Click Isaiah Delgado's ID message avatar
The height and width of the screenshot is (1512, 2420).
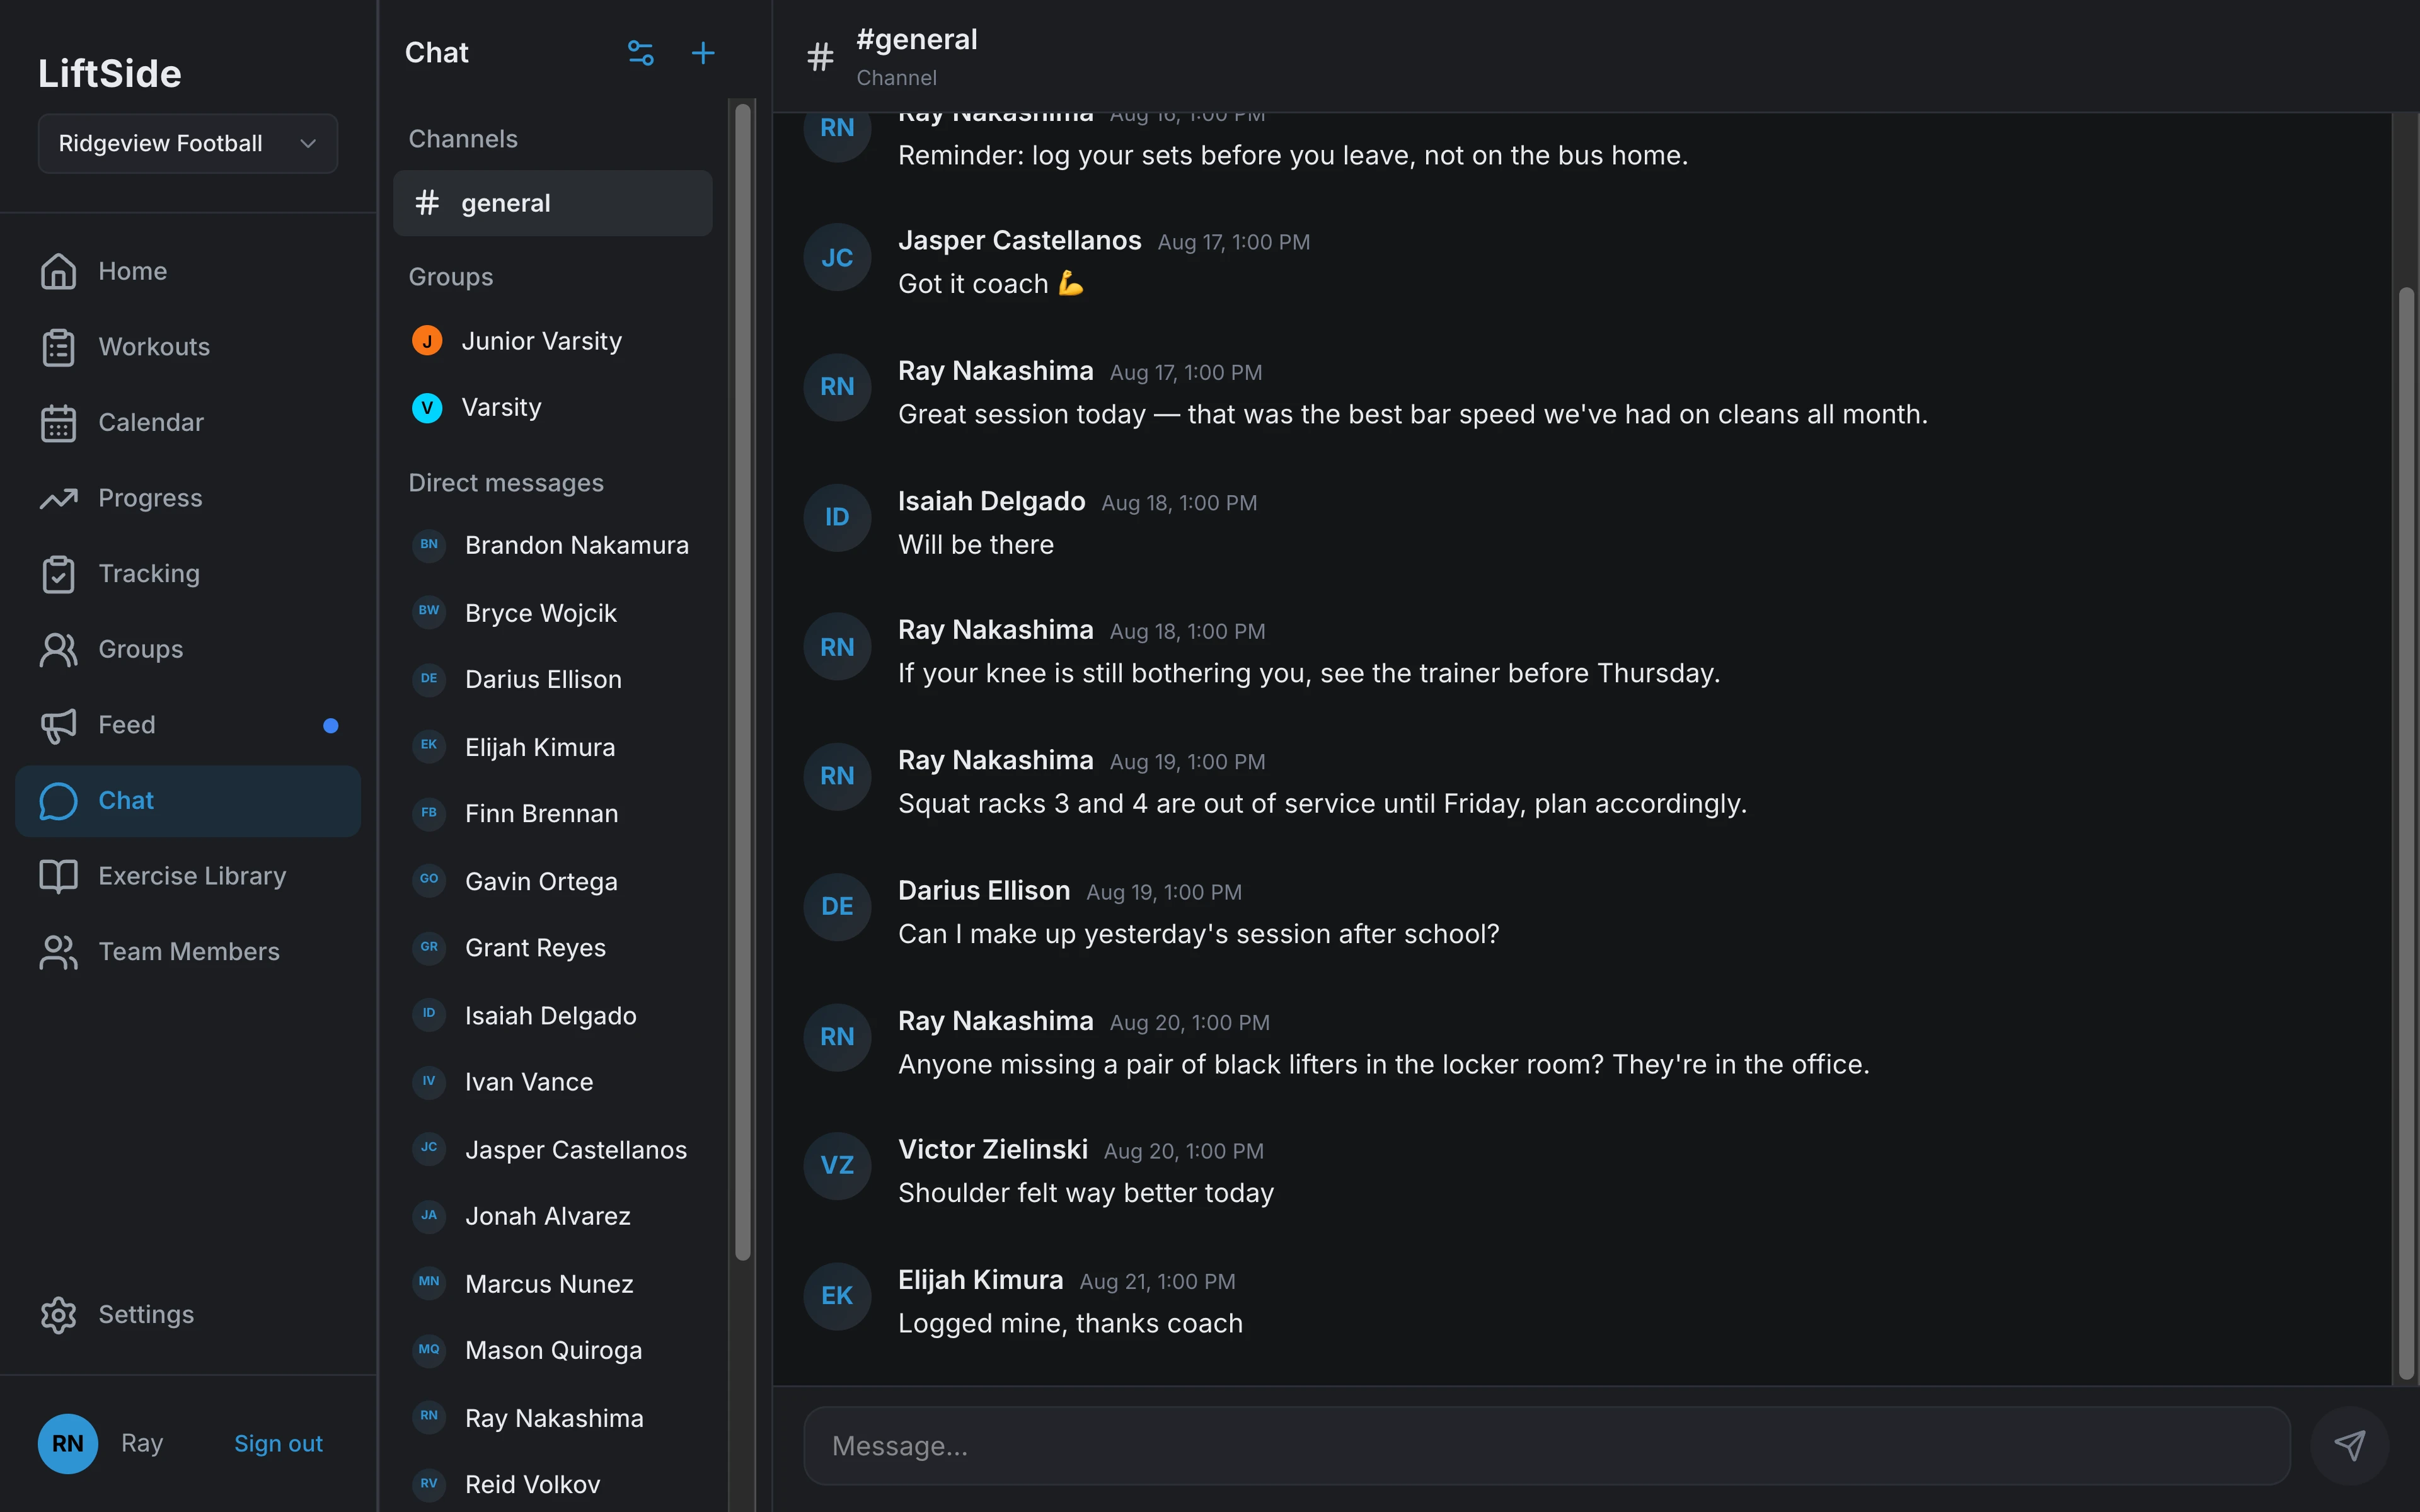[x=837, y=517]
